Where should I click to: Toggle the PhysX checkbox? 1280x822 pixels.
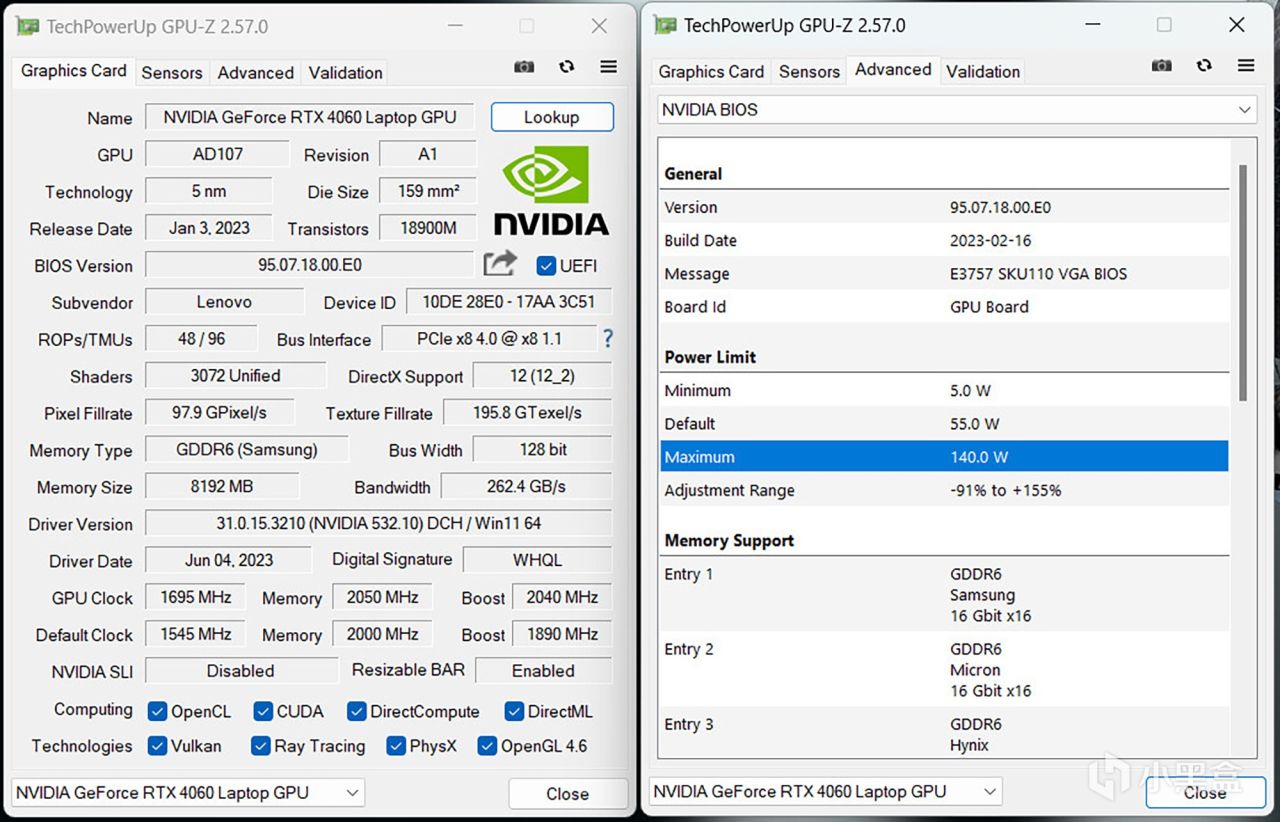[395, 746]
